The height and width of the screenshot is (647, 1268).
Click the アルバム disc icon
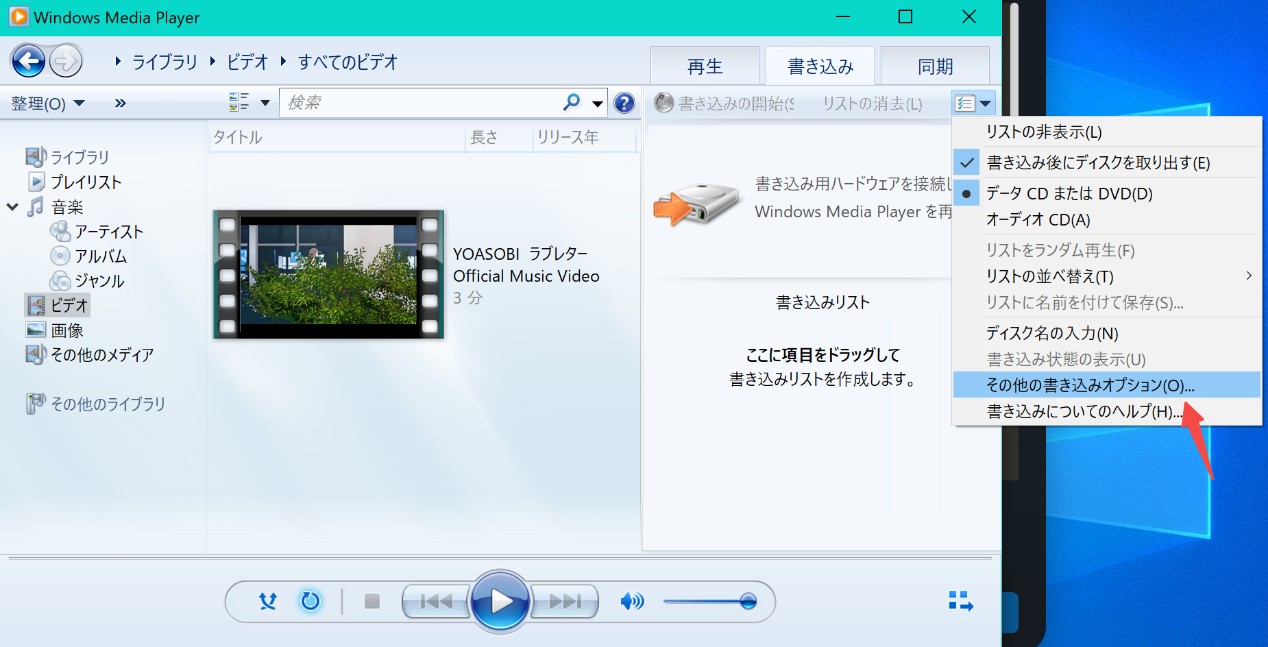(60, 256)
